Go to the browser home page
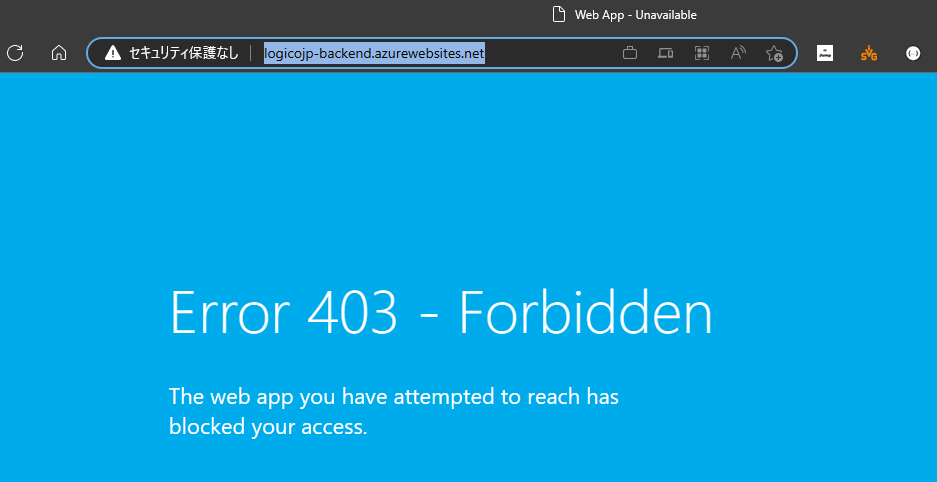The width and height of the screenshot is (937, 482). [x=59, y=53]
